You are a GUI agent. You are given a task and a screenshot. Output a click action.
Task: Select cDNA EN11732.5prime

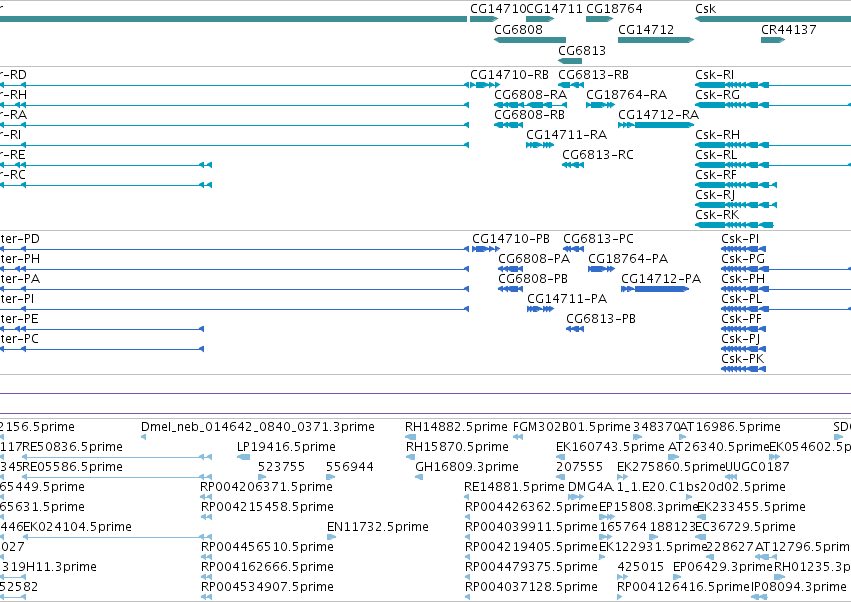(x=378, y=527)
